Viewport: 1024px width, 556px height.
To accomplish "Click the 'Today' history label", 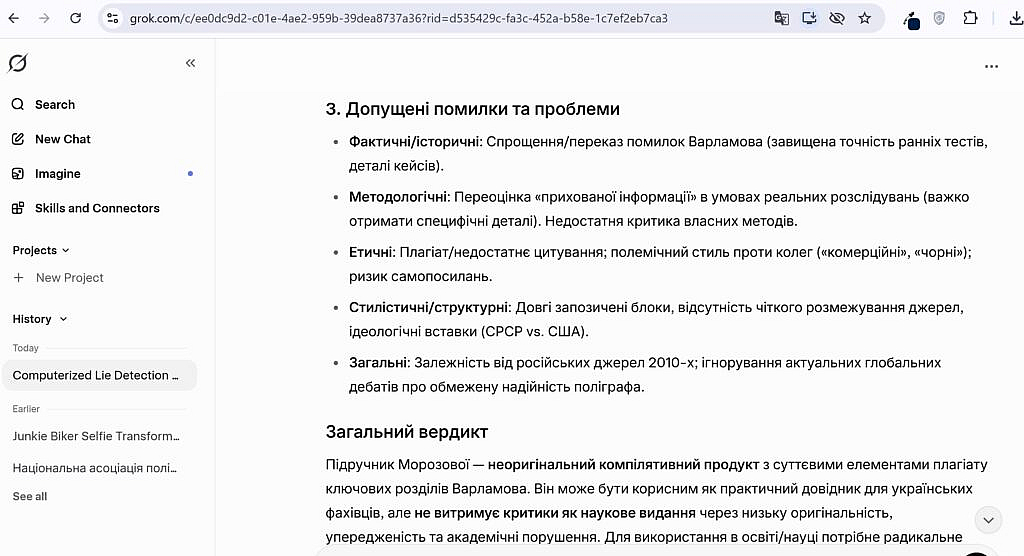I will pos(25,348).
